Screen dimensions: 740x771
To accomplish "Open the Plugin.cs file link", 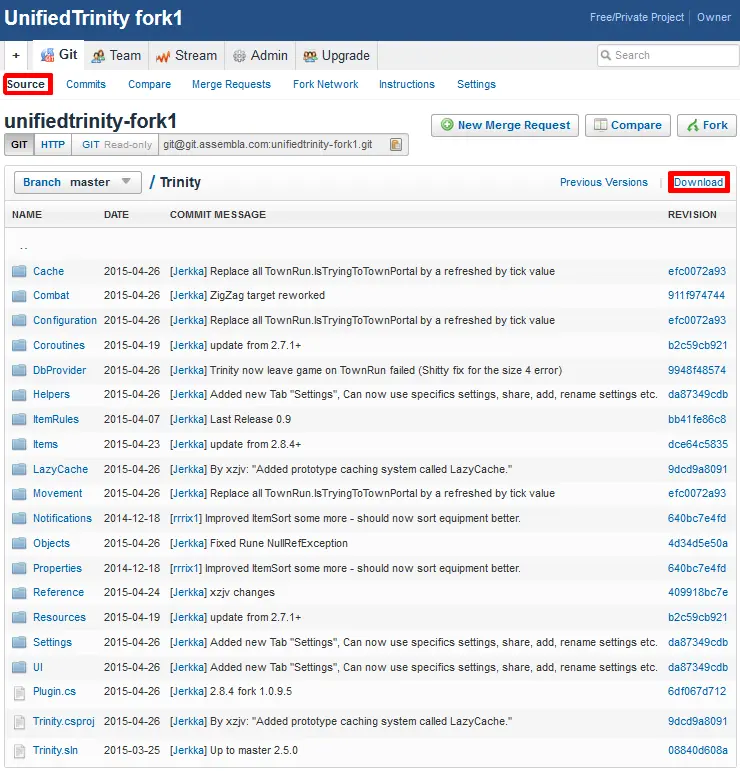I will [x=54, y=692].
